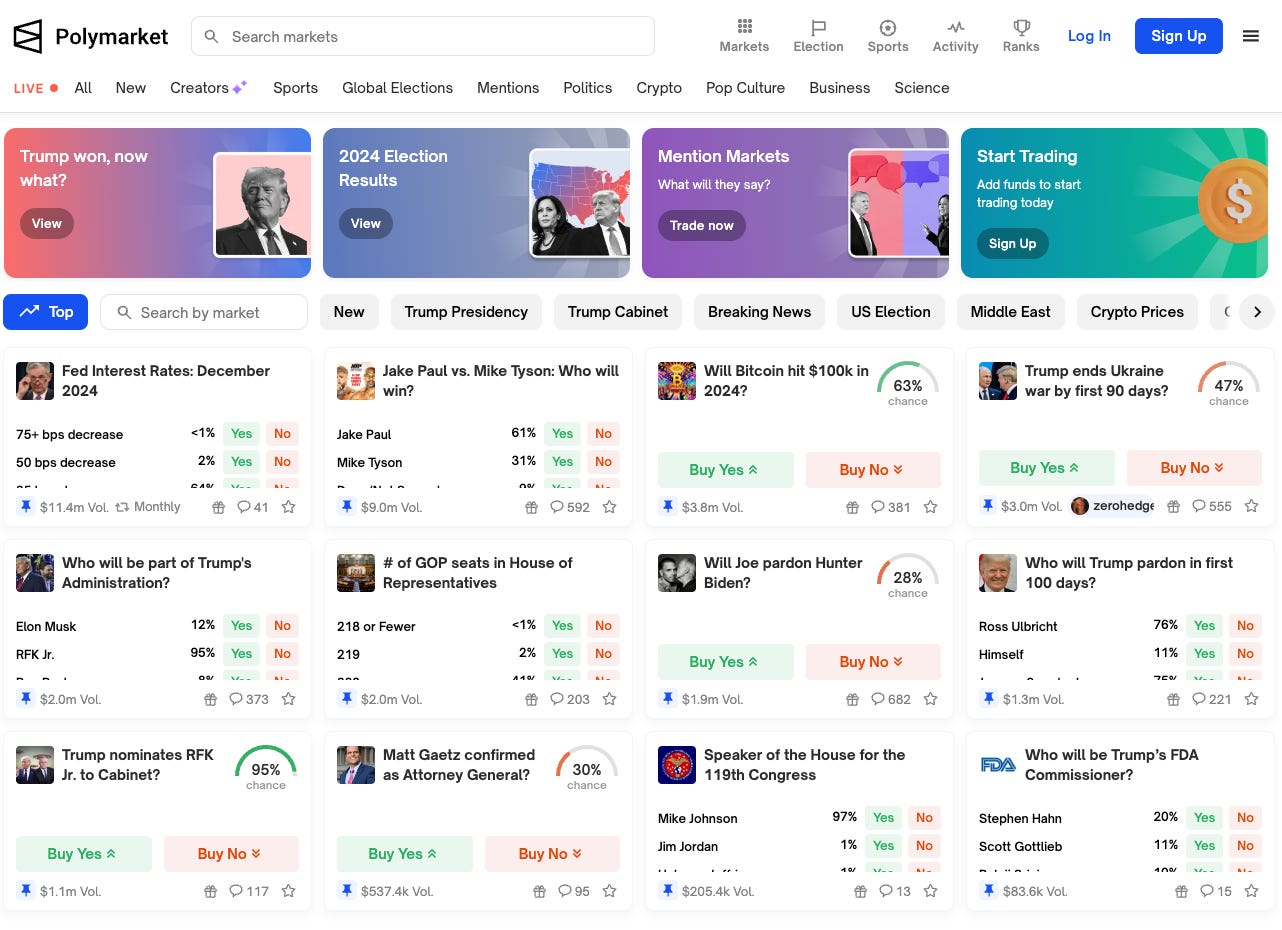This screenshot has width=1282, height=930.
Task: Filter by Trump Presidency chip
Action: [x=466, y=312]
